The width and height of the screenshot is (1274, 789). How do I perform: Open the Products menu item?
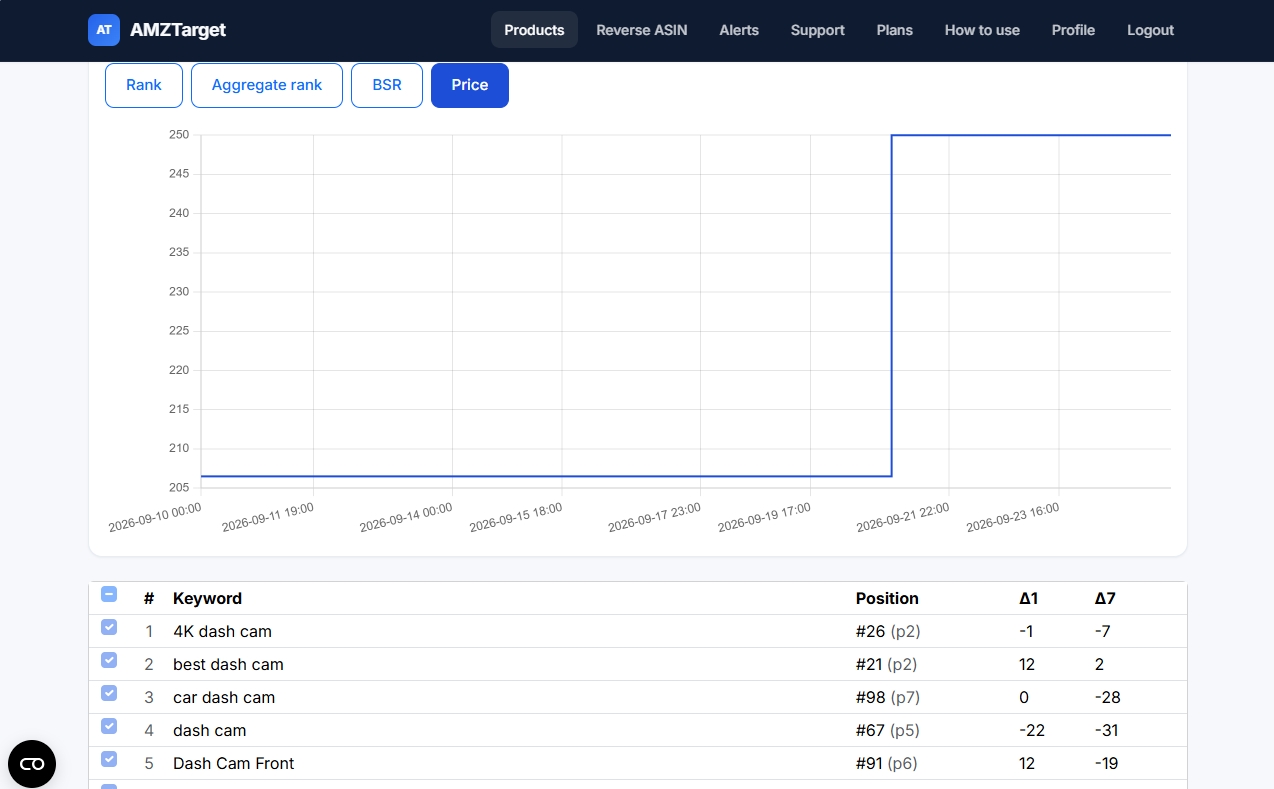point(534,30)
